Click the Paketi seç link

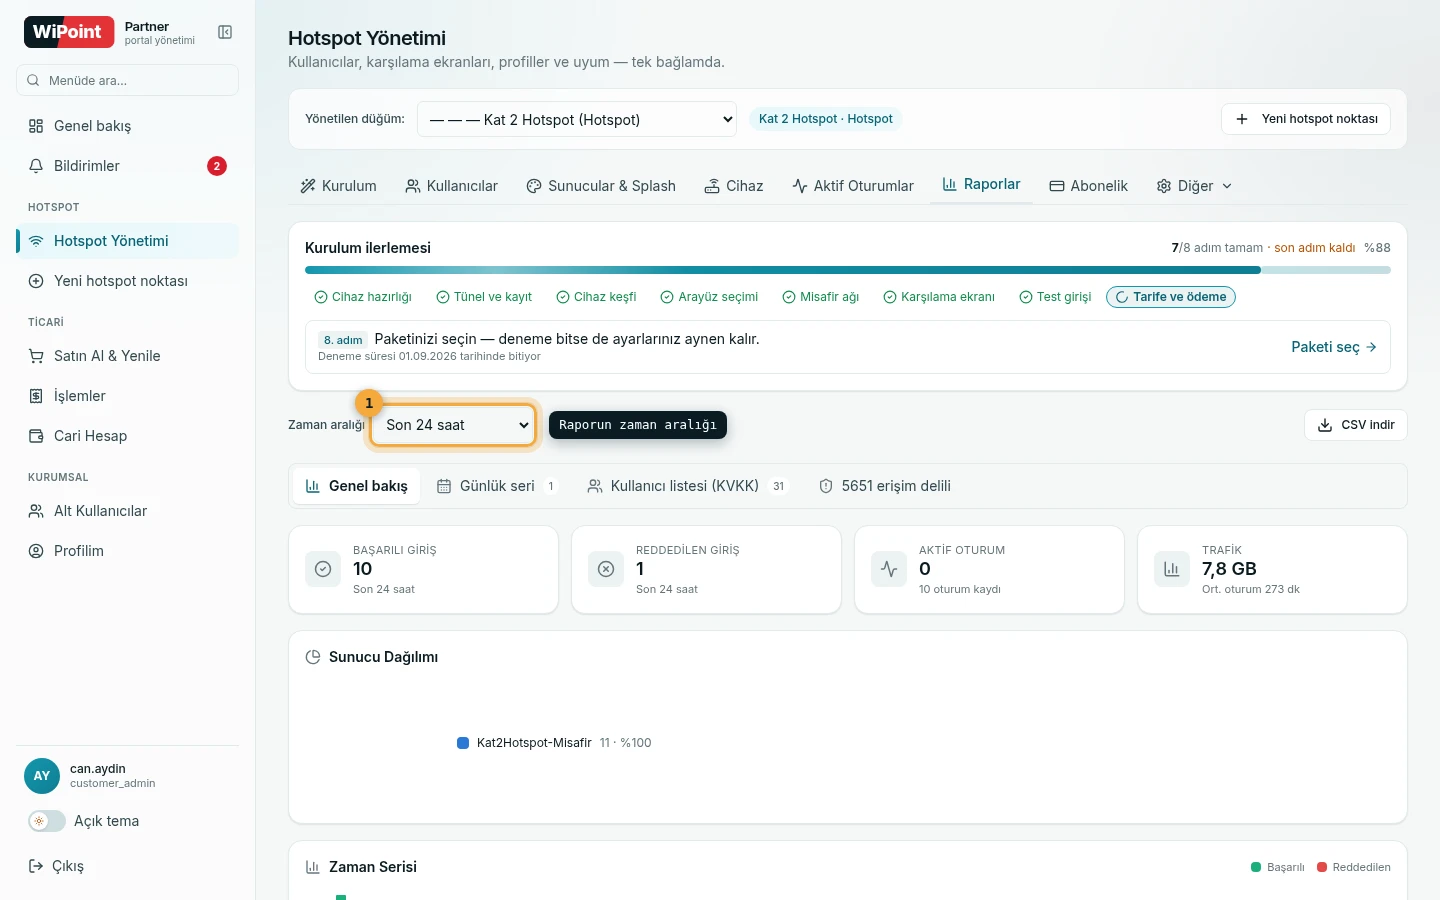point(1334,347)
